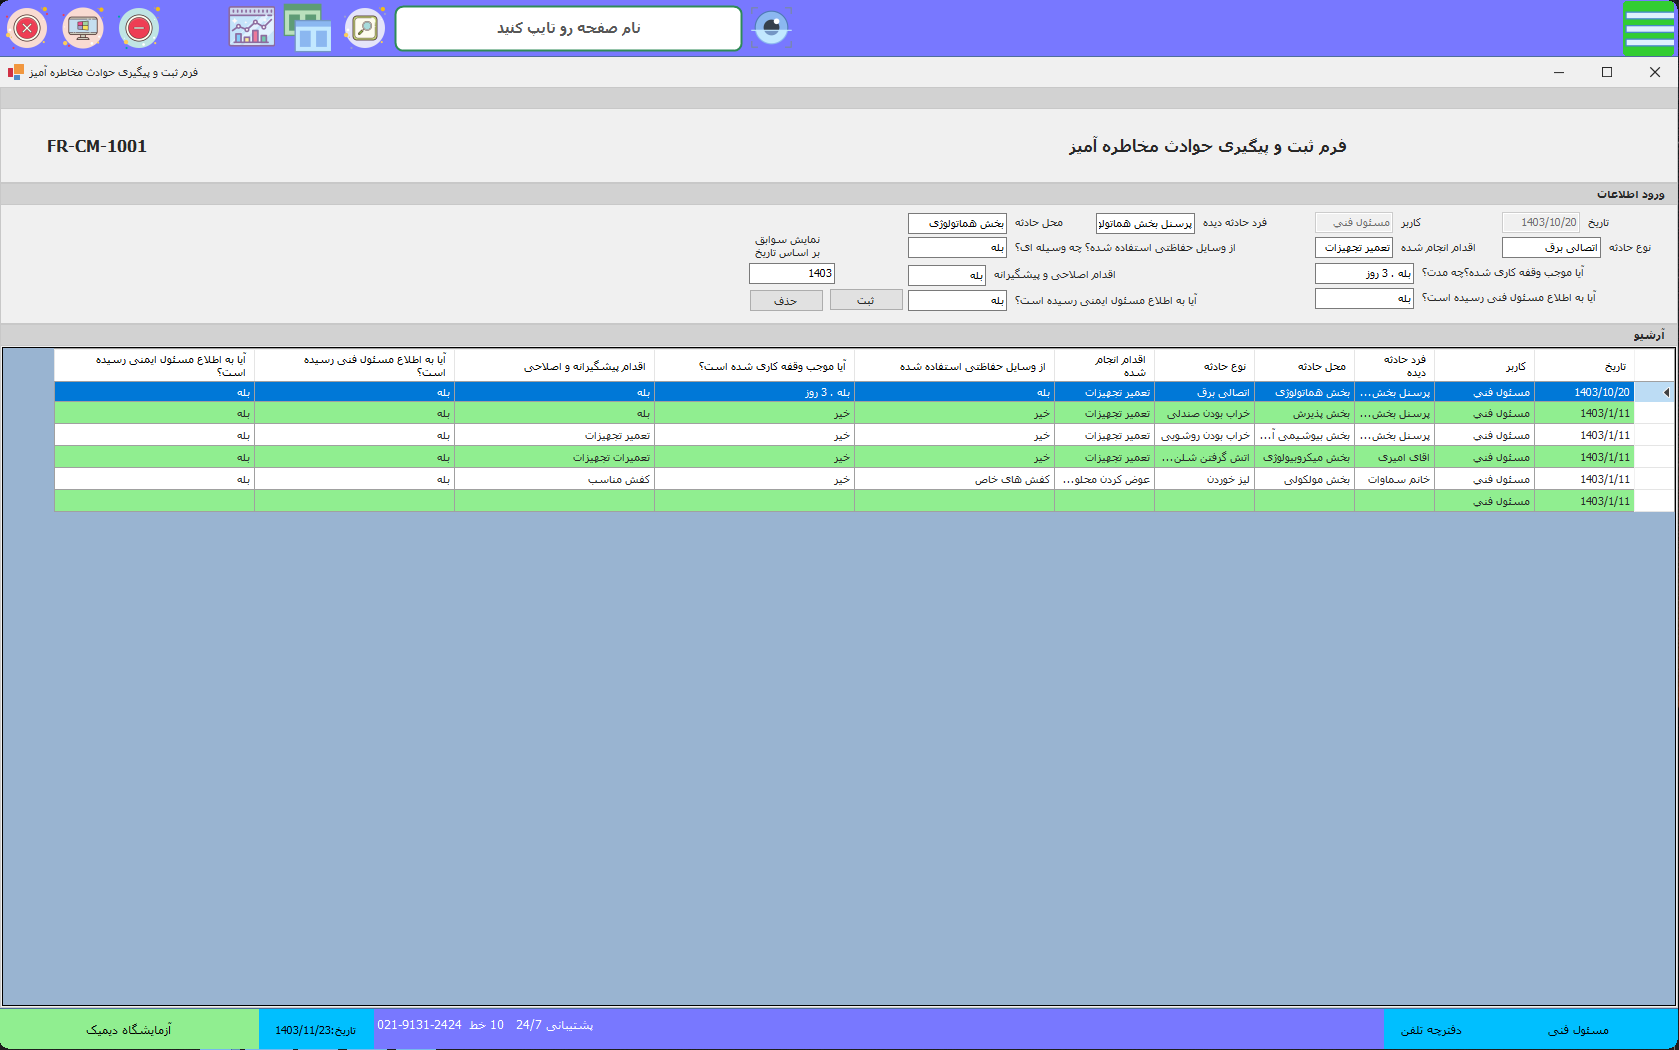
Task: Click the work stoppage duration field
Action: (x=1364, y=273)
